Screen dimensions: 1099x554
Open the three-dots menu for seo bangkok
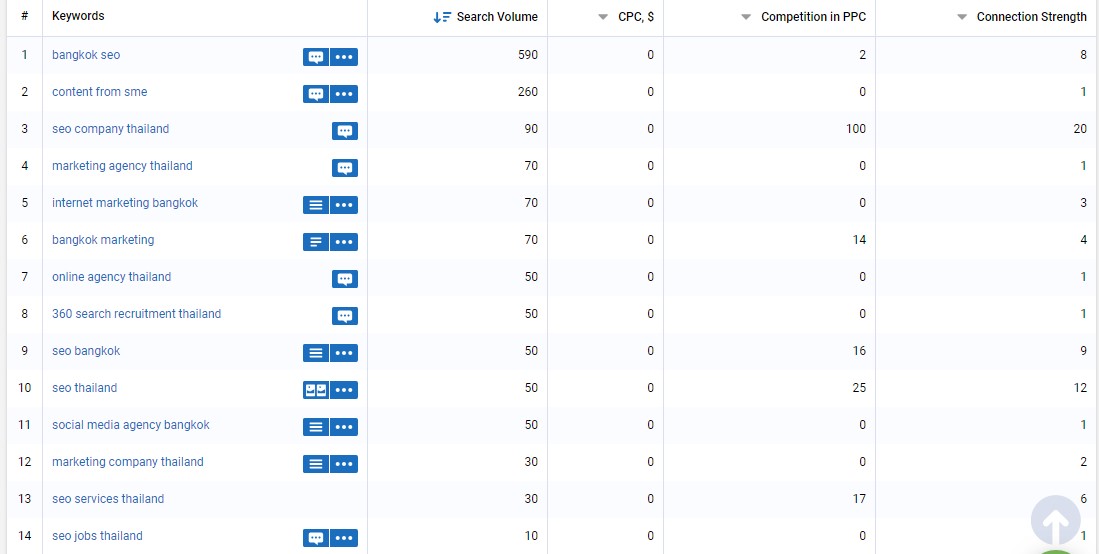coord(343,353)
